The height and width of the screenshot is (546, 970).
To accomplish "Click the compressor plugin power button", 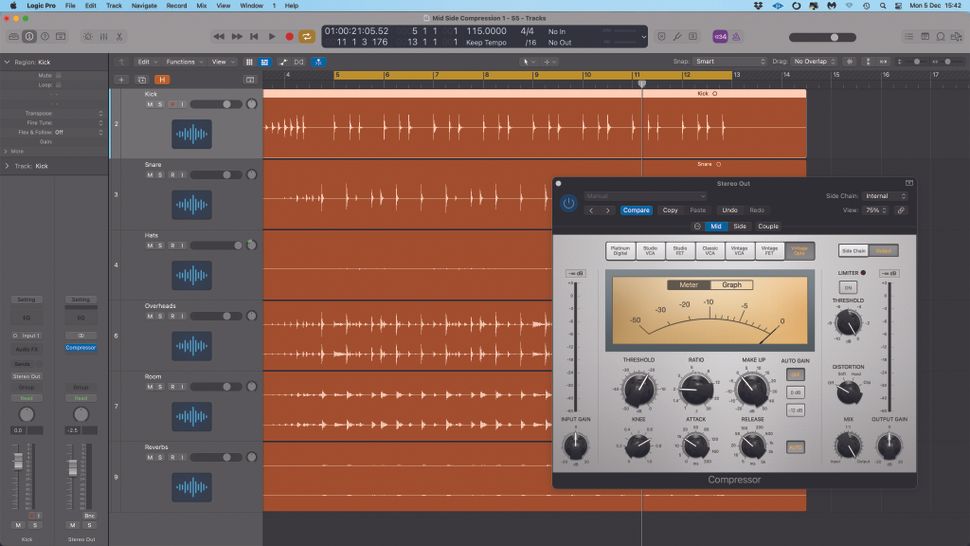I will coord(568,203).
